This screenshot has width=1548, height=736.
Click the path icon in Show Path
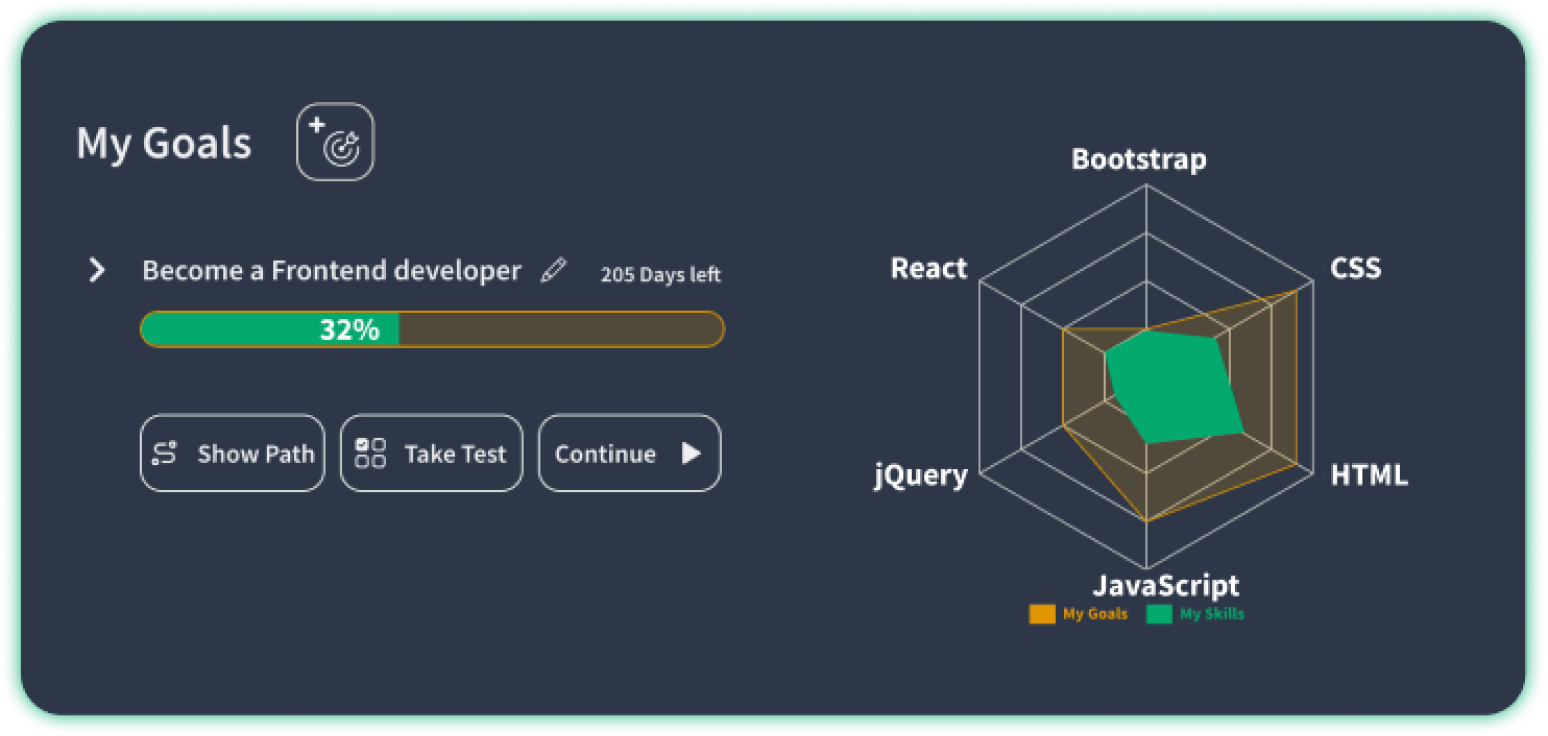(164, 454)
